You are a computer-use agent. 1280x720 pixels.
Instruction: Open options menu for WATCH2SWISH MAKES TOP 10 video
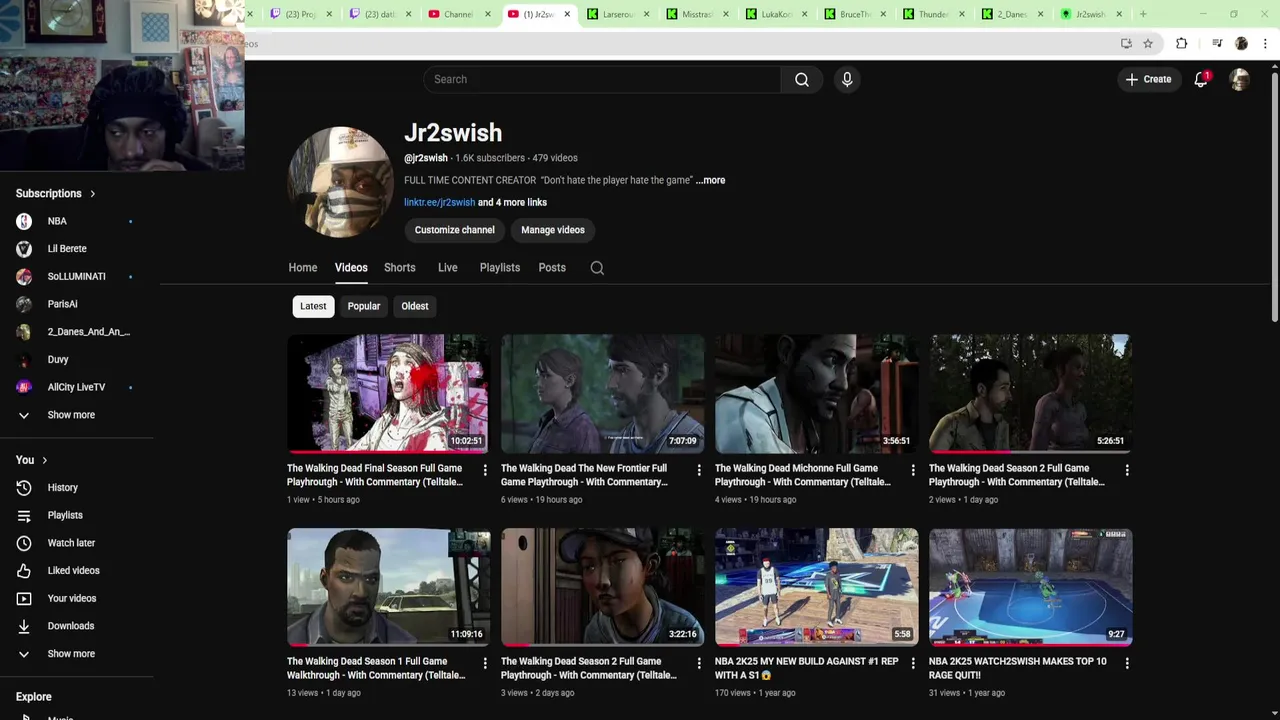click(1127, 662)
